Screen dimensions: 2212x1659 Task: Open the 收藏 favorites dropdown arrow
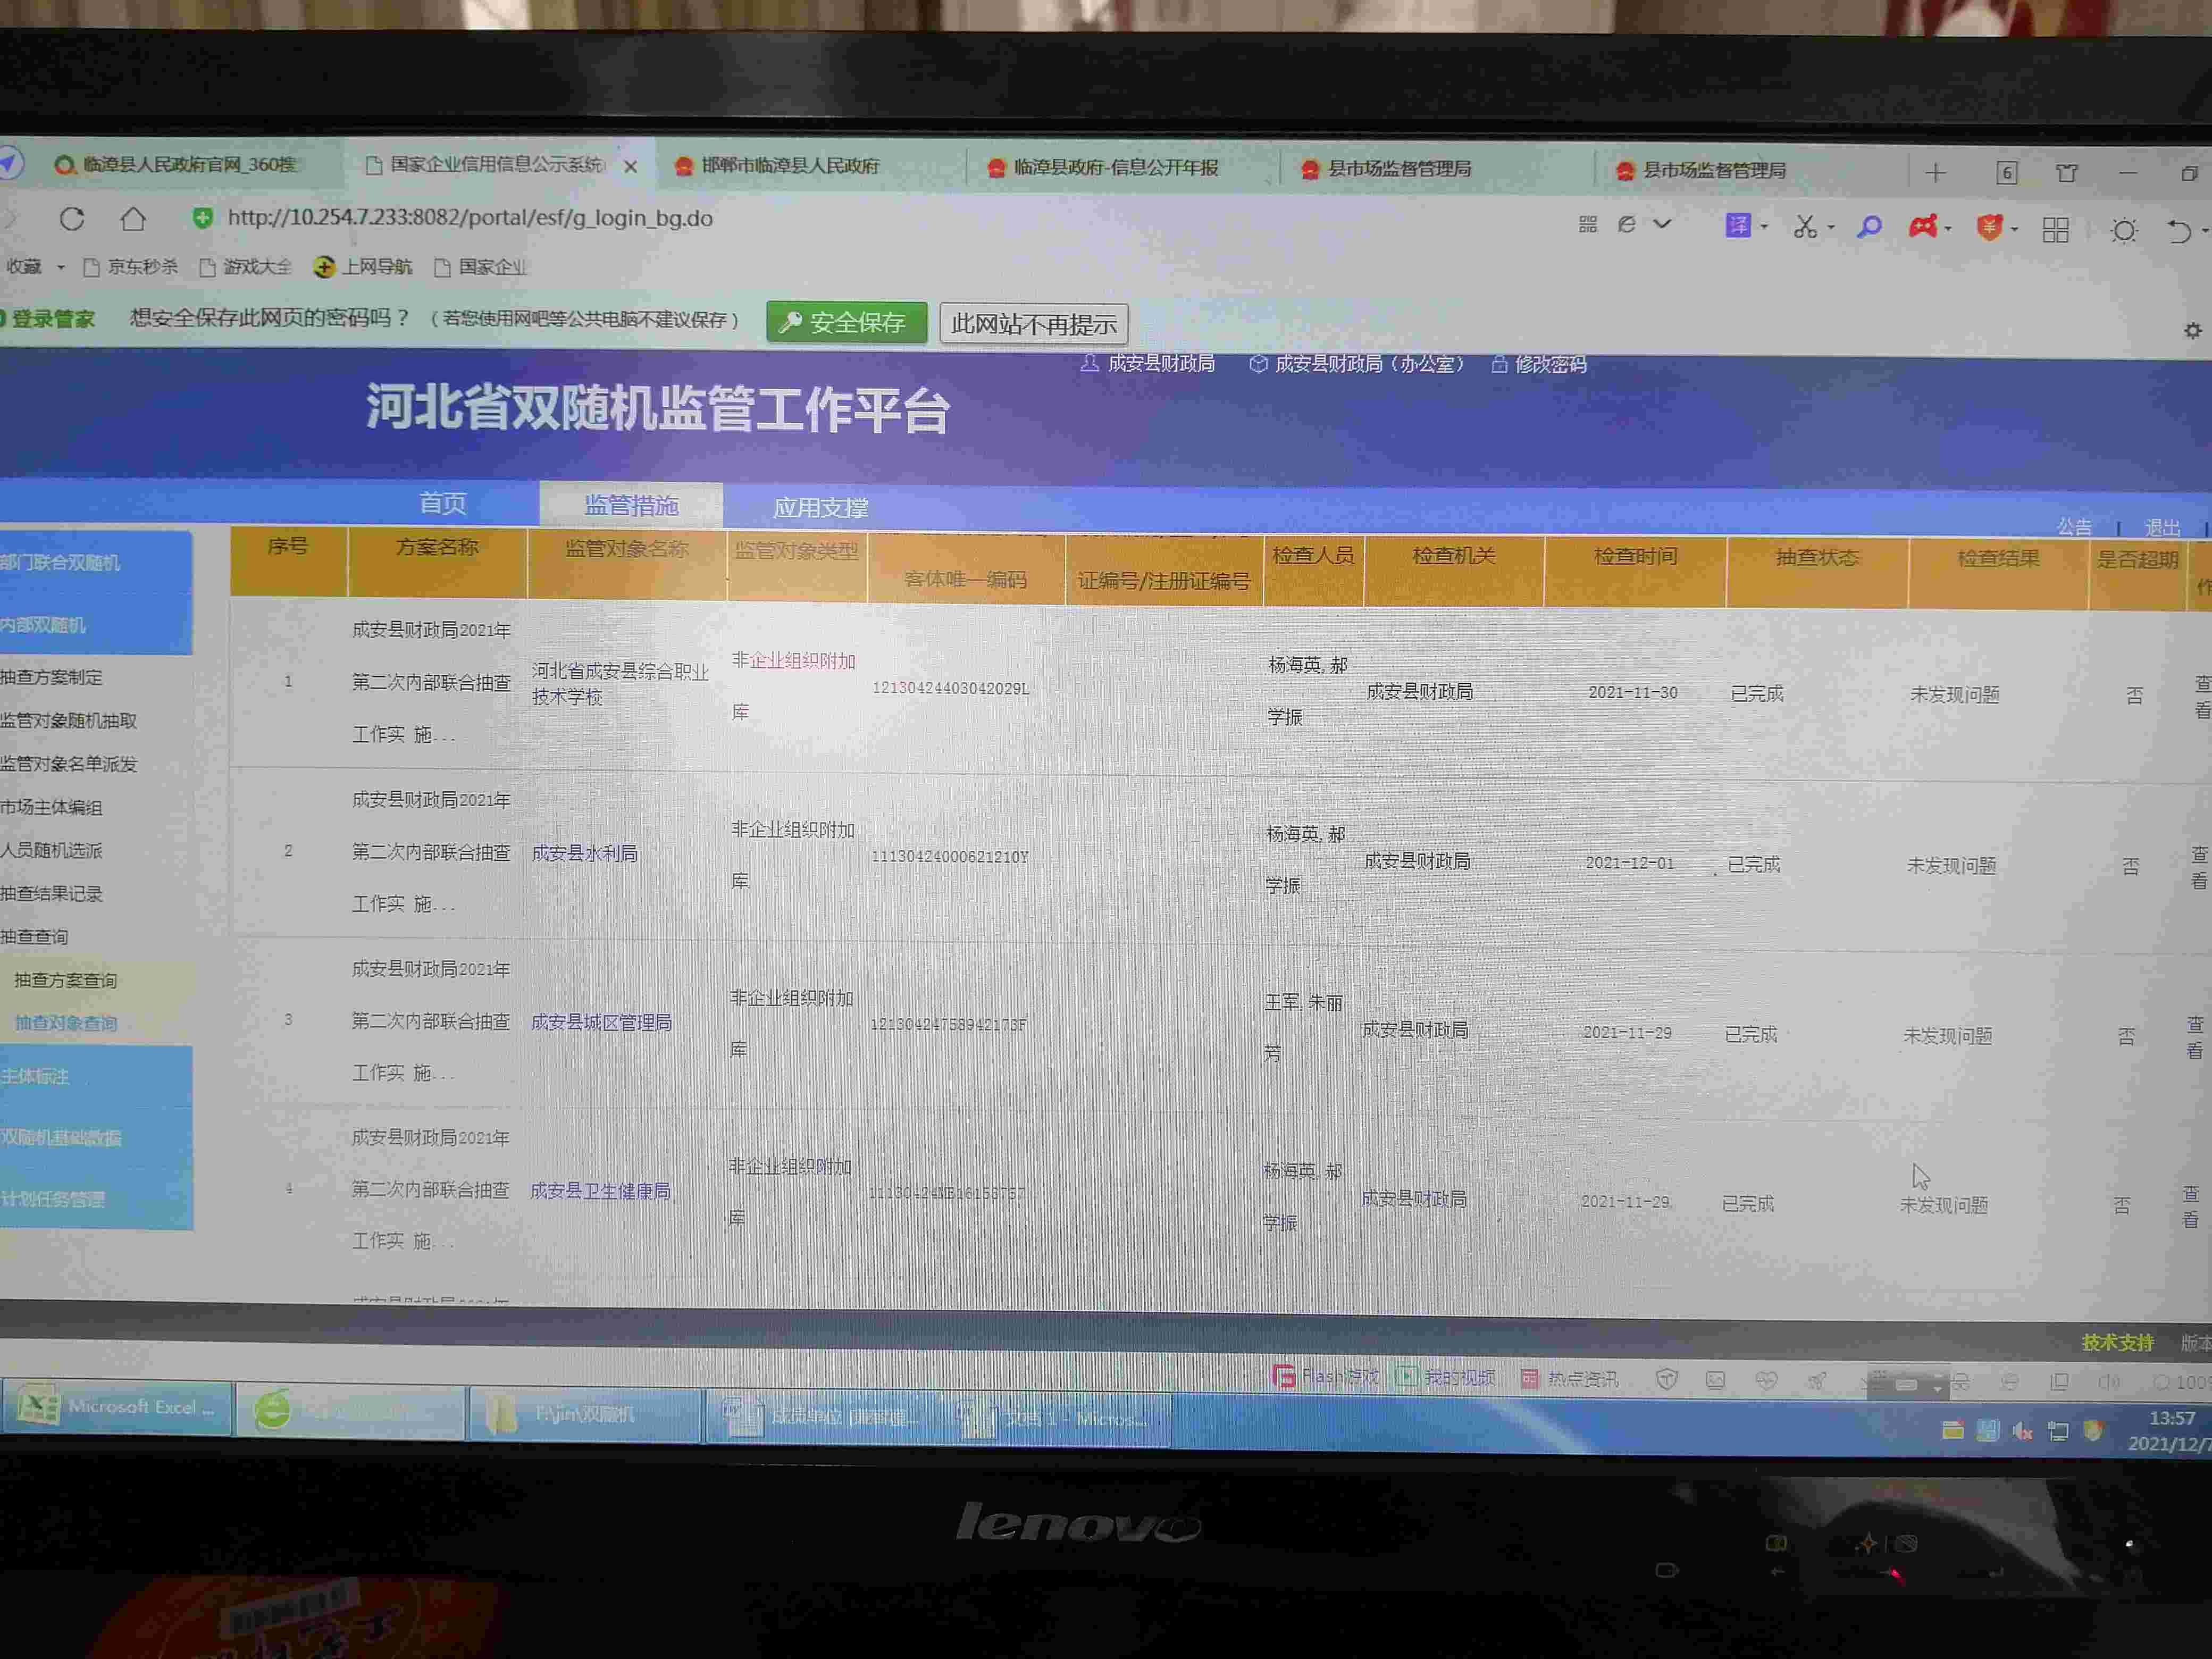coord(60,267)
